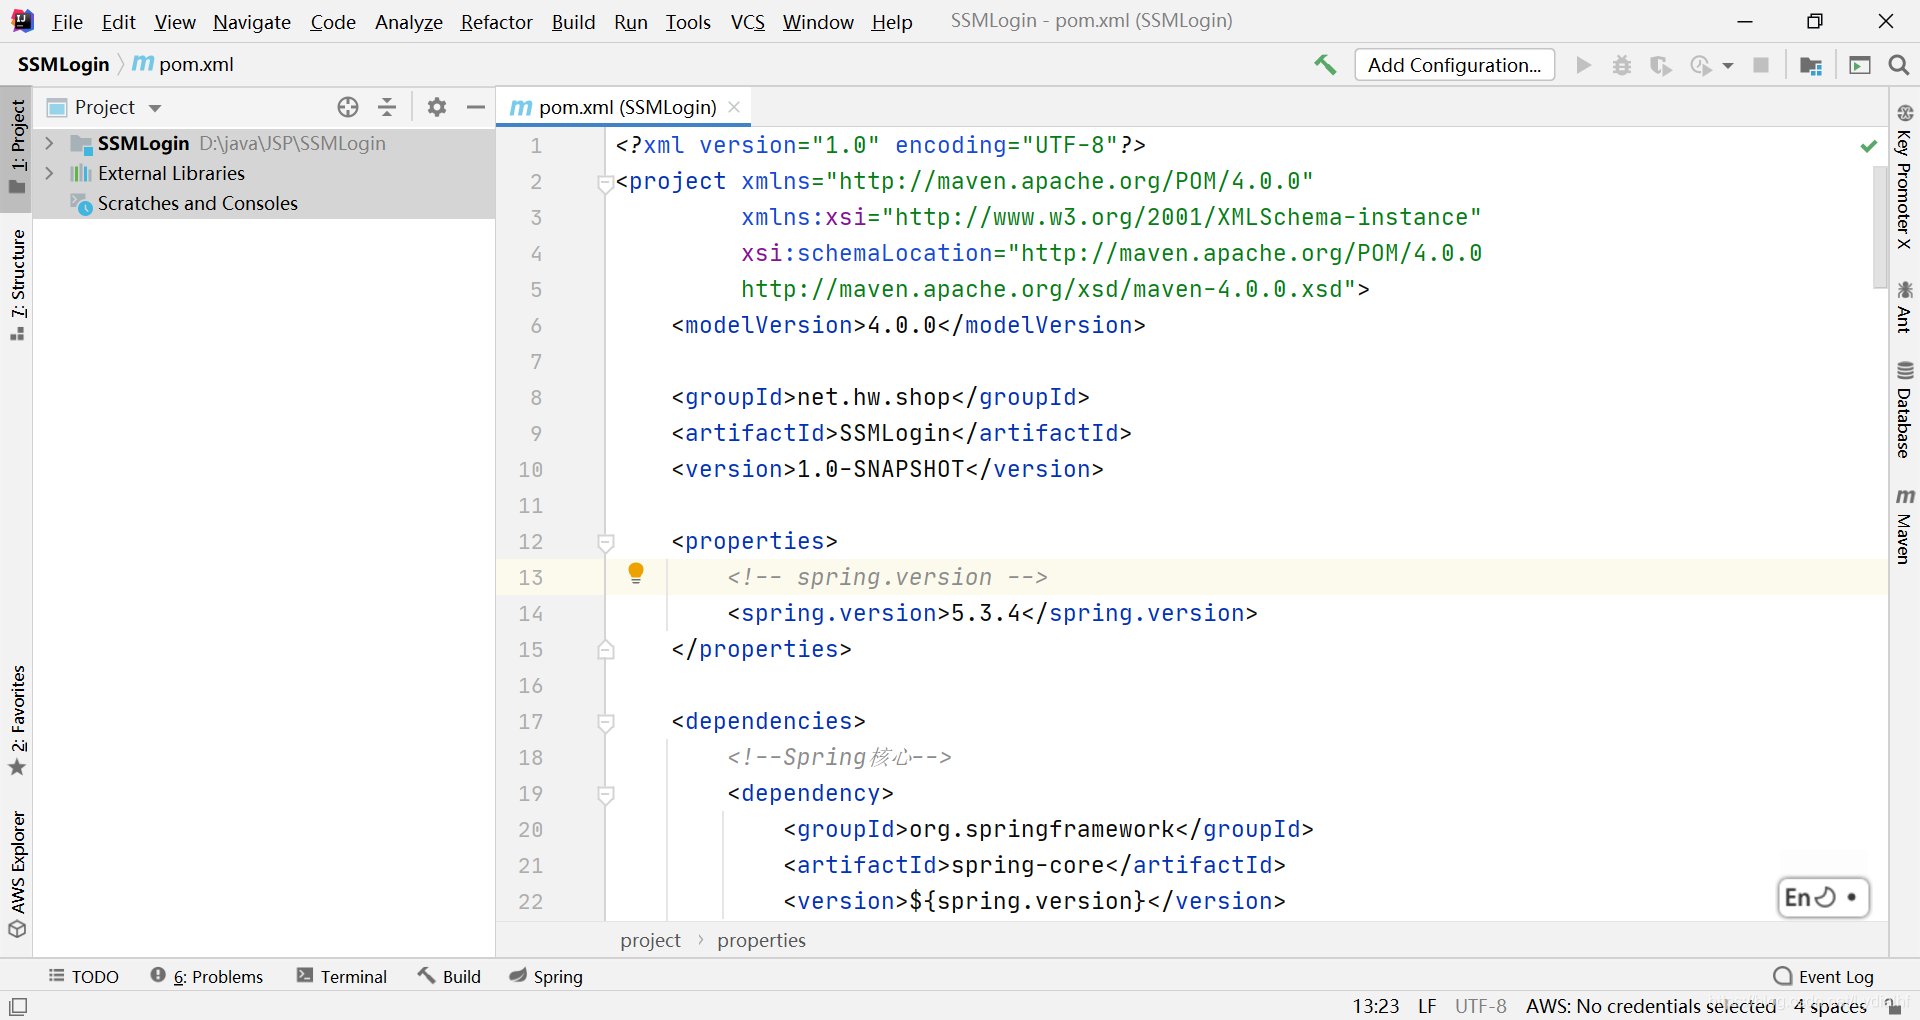1920x1020 pixels.
Task: Open the Event Log
Action: 1824,976
